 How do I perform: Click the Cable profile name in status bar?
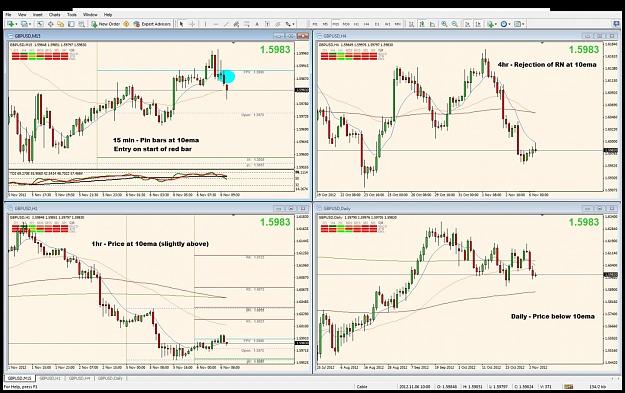[362, 387]
